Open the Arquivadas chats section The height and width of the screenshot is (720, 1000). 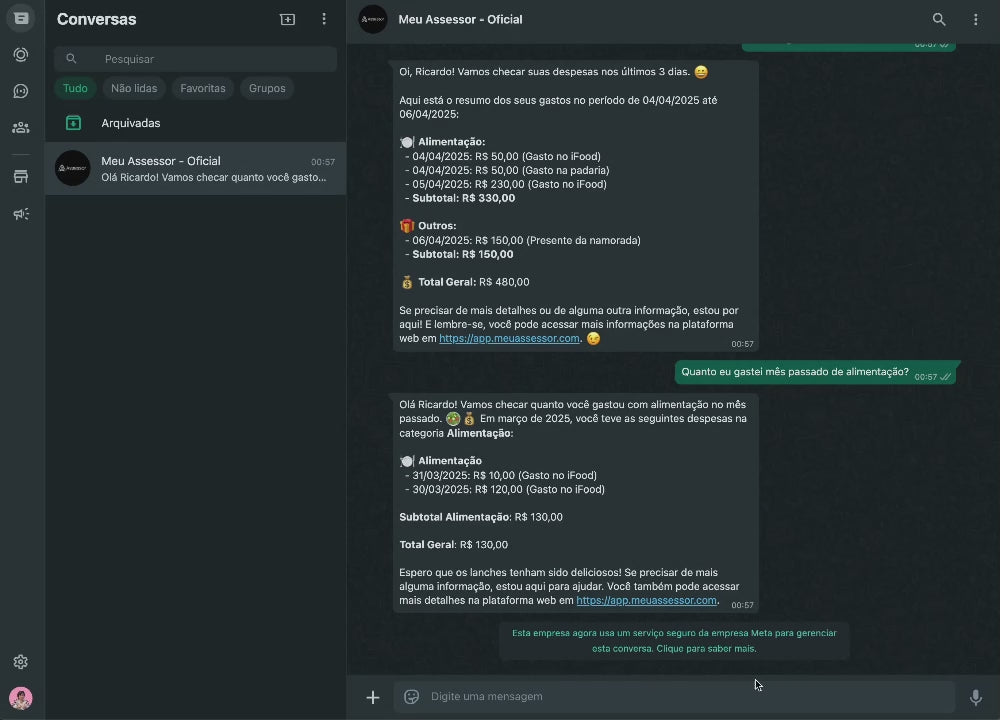pyautogui.click(x=130, y=123)
